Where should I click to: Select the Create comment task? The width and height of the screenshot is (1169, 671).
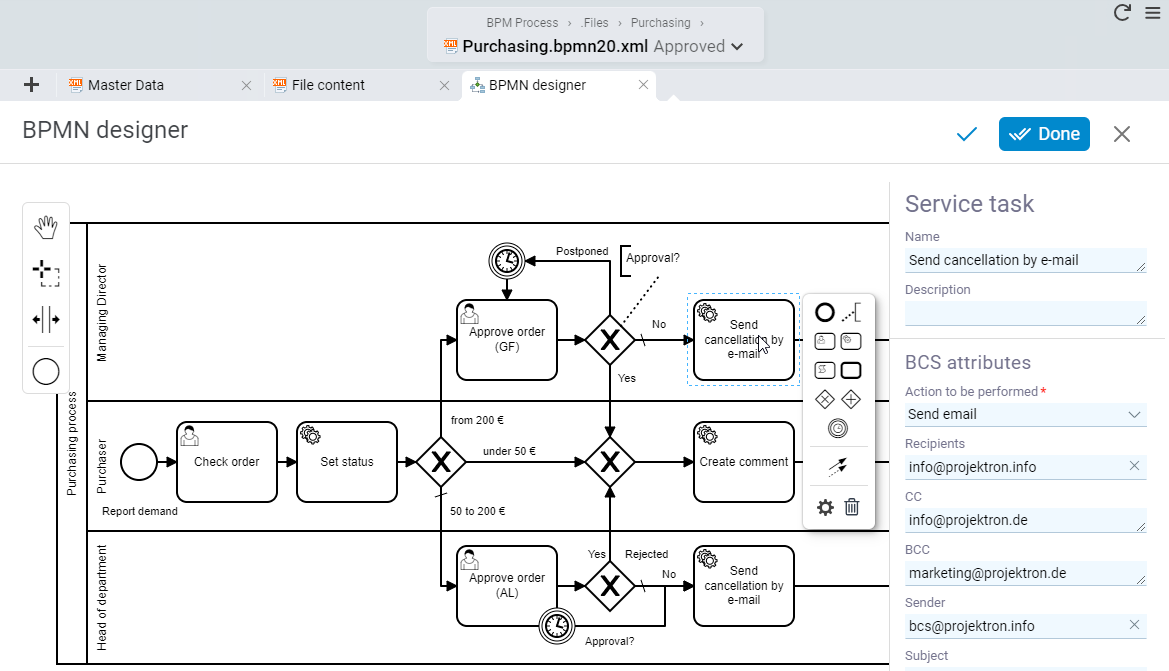point(743,462)
